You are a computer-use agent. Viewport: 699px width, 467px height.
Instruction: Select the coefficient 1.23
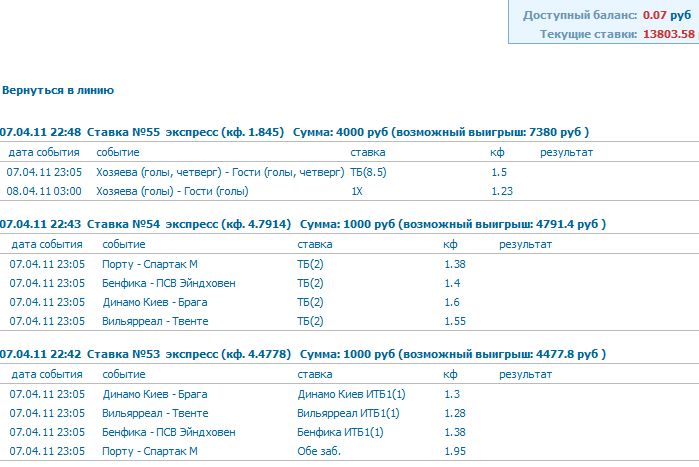tap(502, 192)
